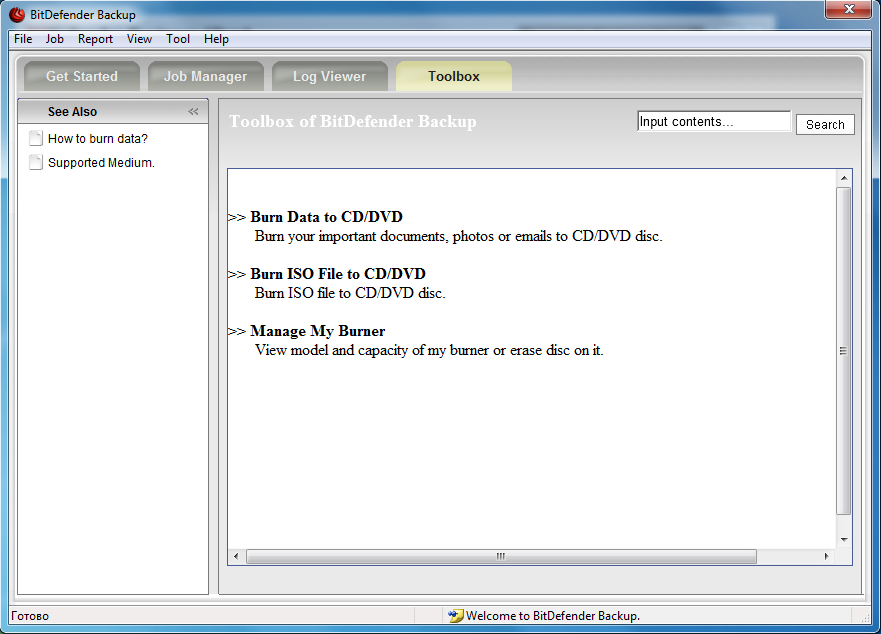Open the How to burn data? topic
This screenshot has width=881, height=634.
pos(98,139)
